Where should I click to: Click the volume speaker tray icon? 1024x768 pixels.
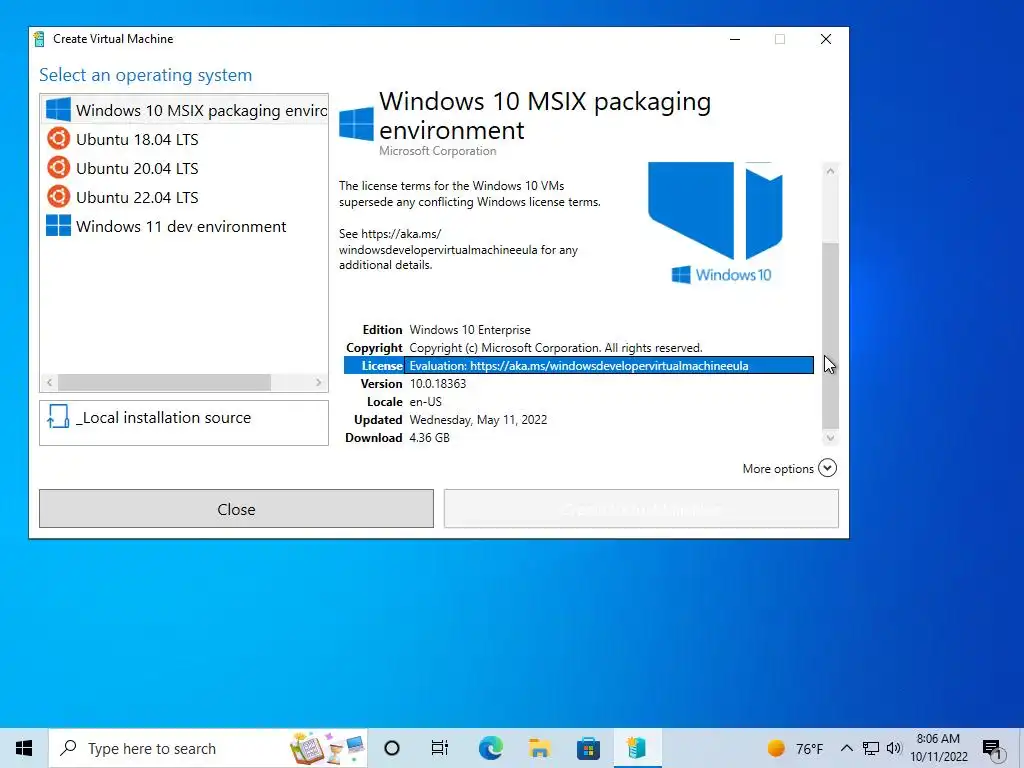click(894, 748)
